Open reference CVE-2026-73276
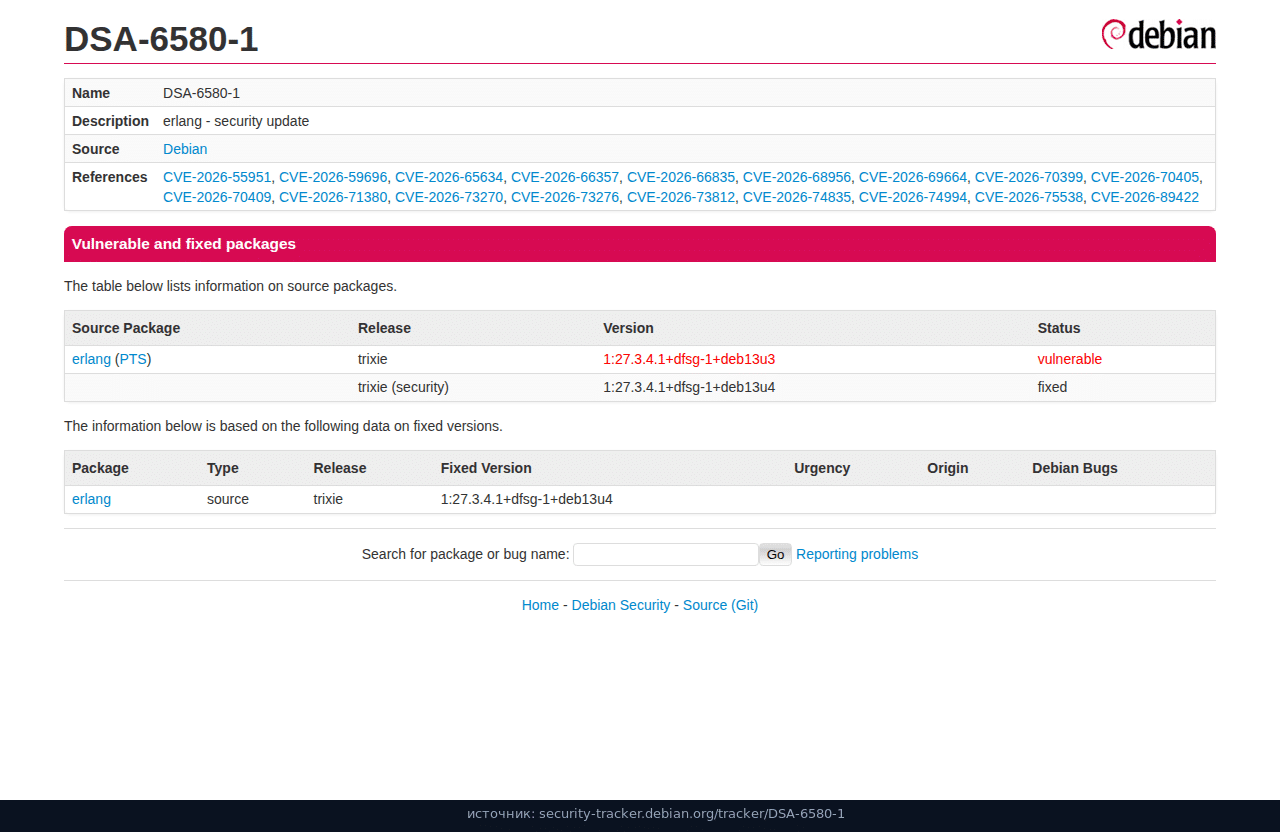 pos(565,197)
